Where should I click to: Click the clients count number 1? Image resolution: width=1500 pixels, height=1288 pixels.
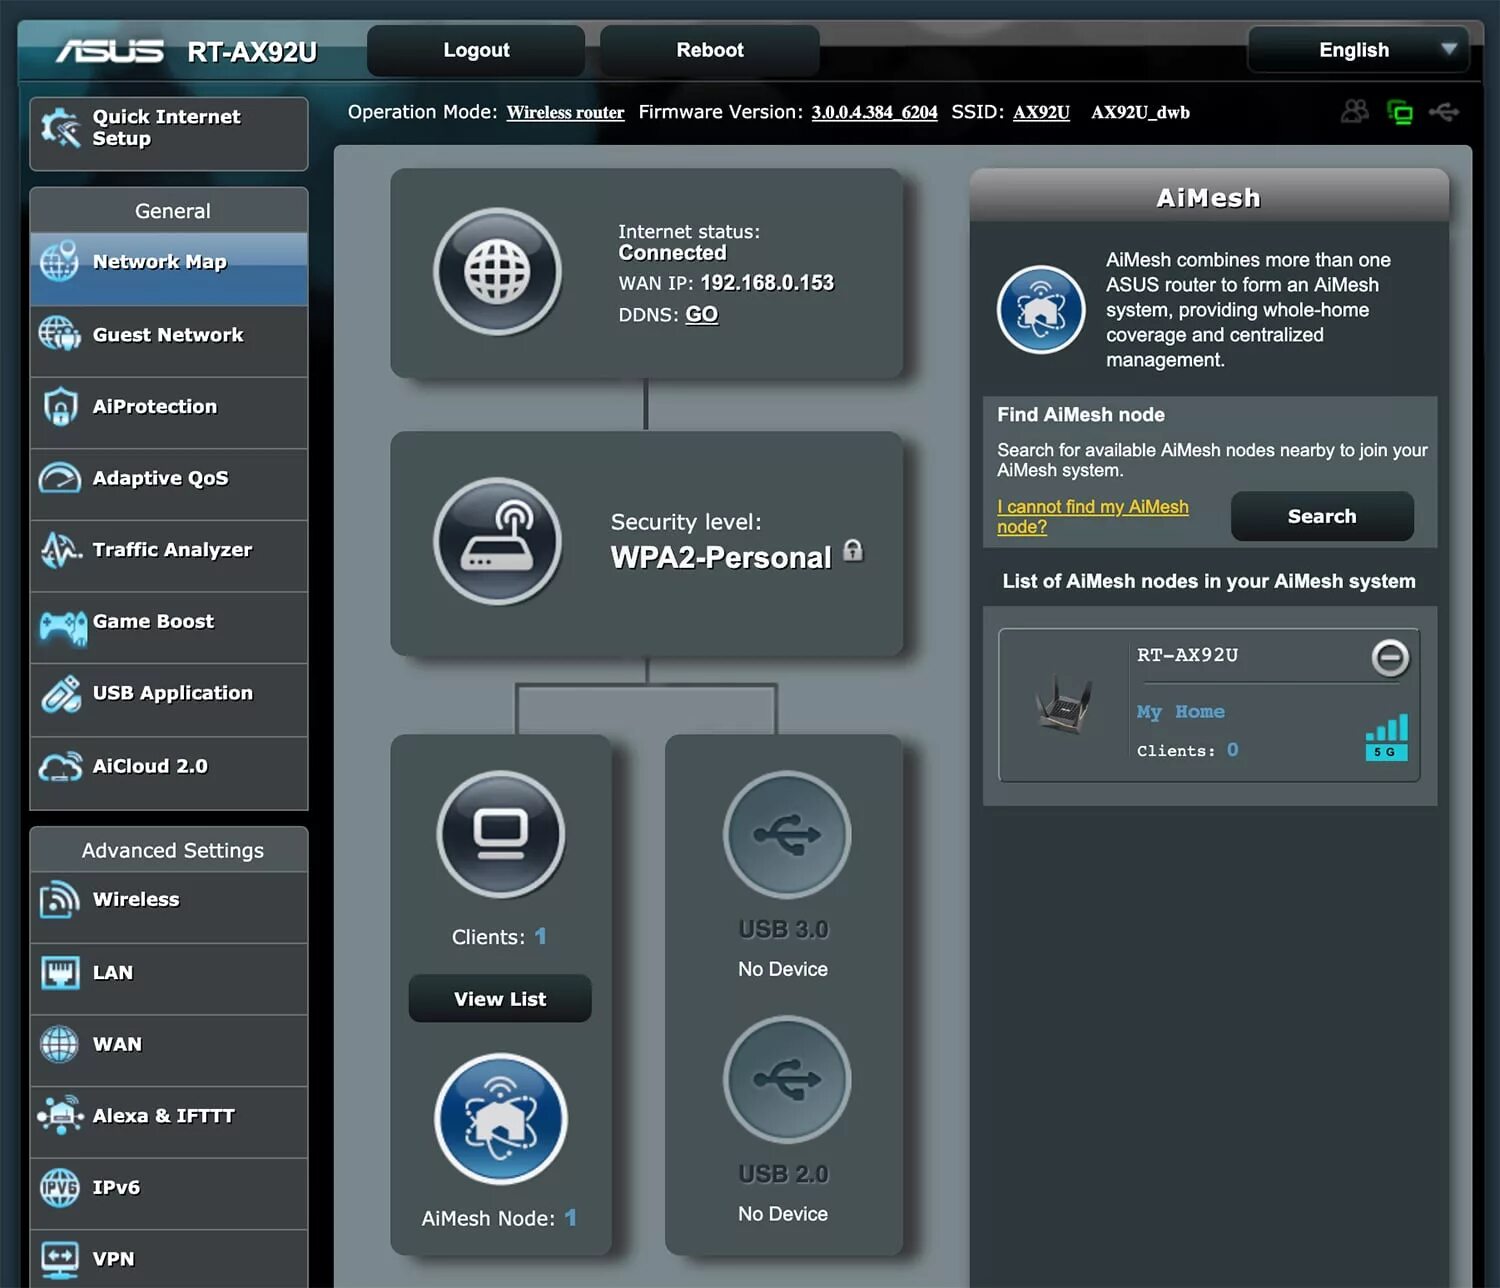(540, 936)
